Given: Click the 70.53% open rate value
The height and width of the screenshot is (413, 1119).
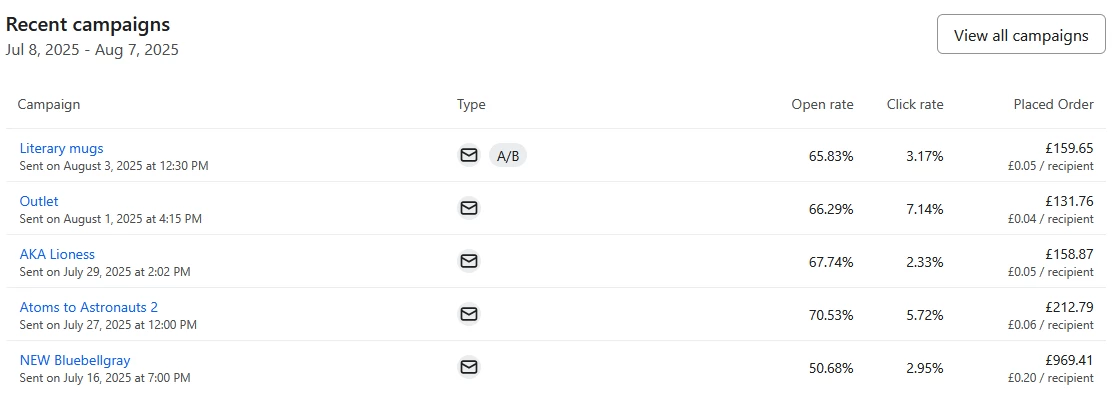Looking at the screenshot, I should (x=831, y=315).
